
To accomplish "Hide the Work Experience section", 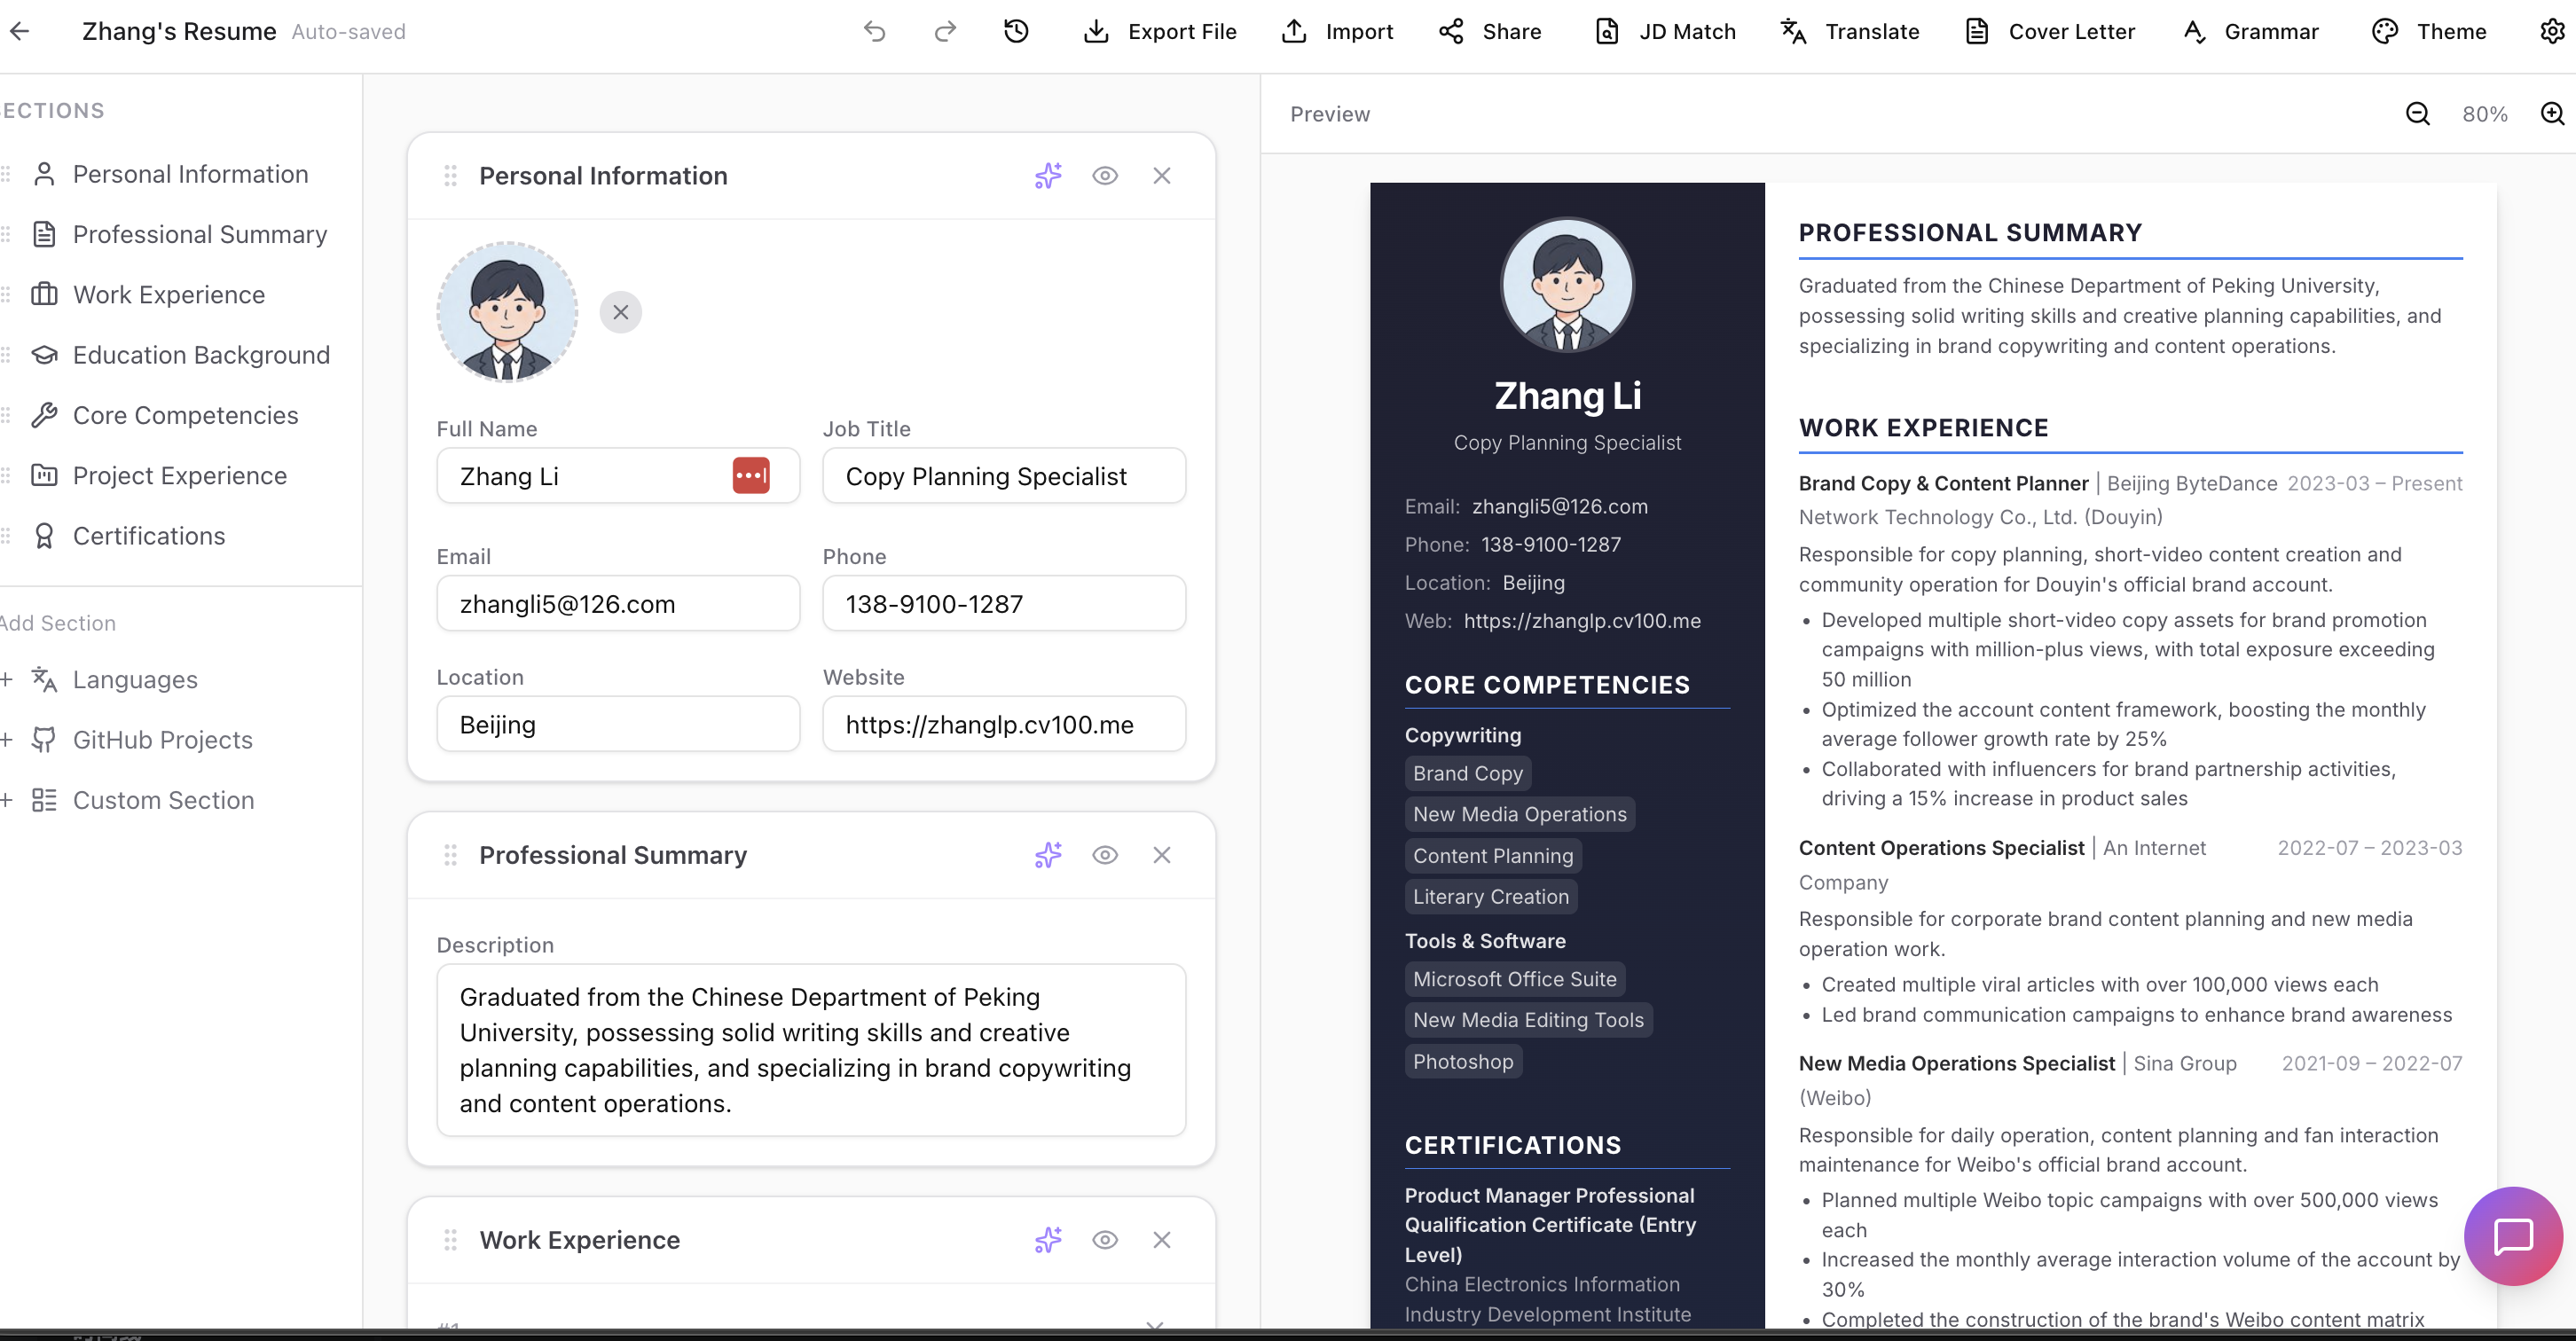I will point(1105,1239).
